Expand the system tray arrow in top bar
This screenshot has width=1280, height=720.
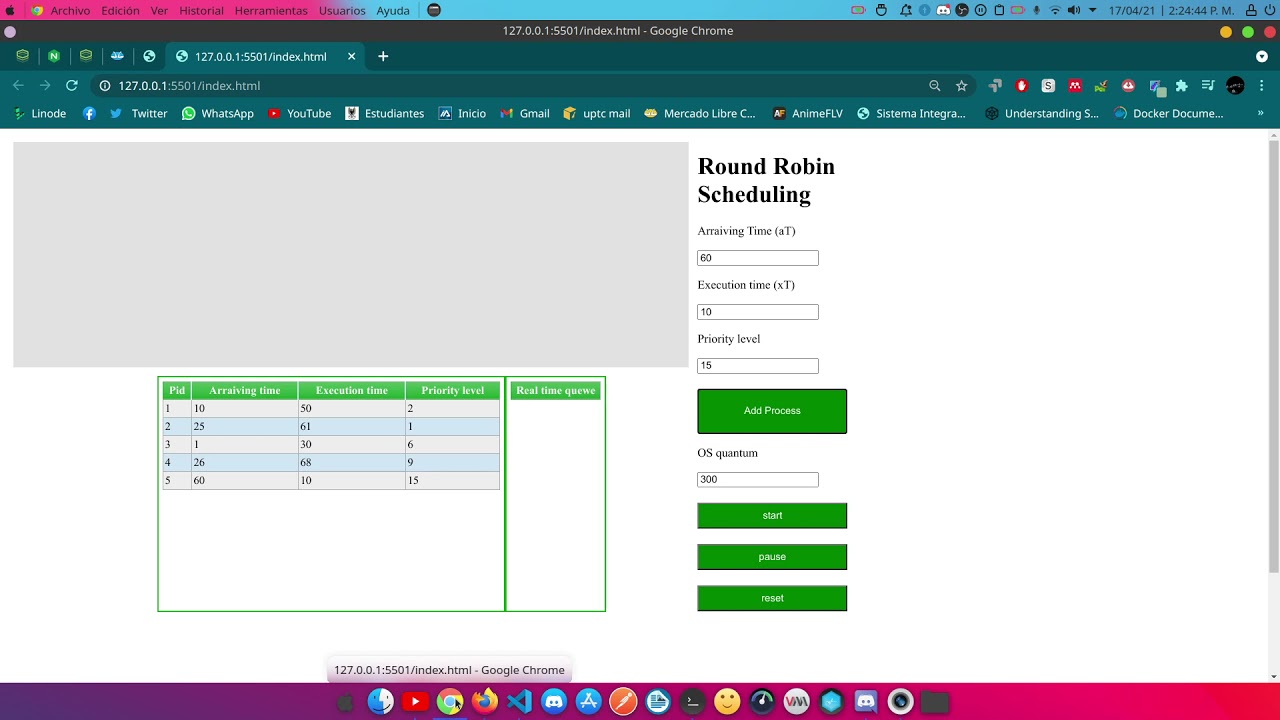pos(1092,10)
